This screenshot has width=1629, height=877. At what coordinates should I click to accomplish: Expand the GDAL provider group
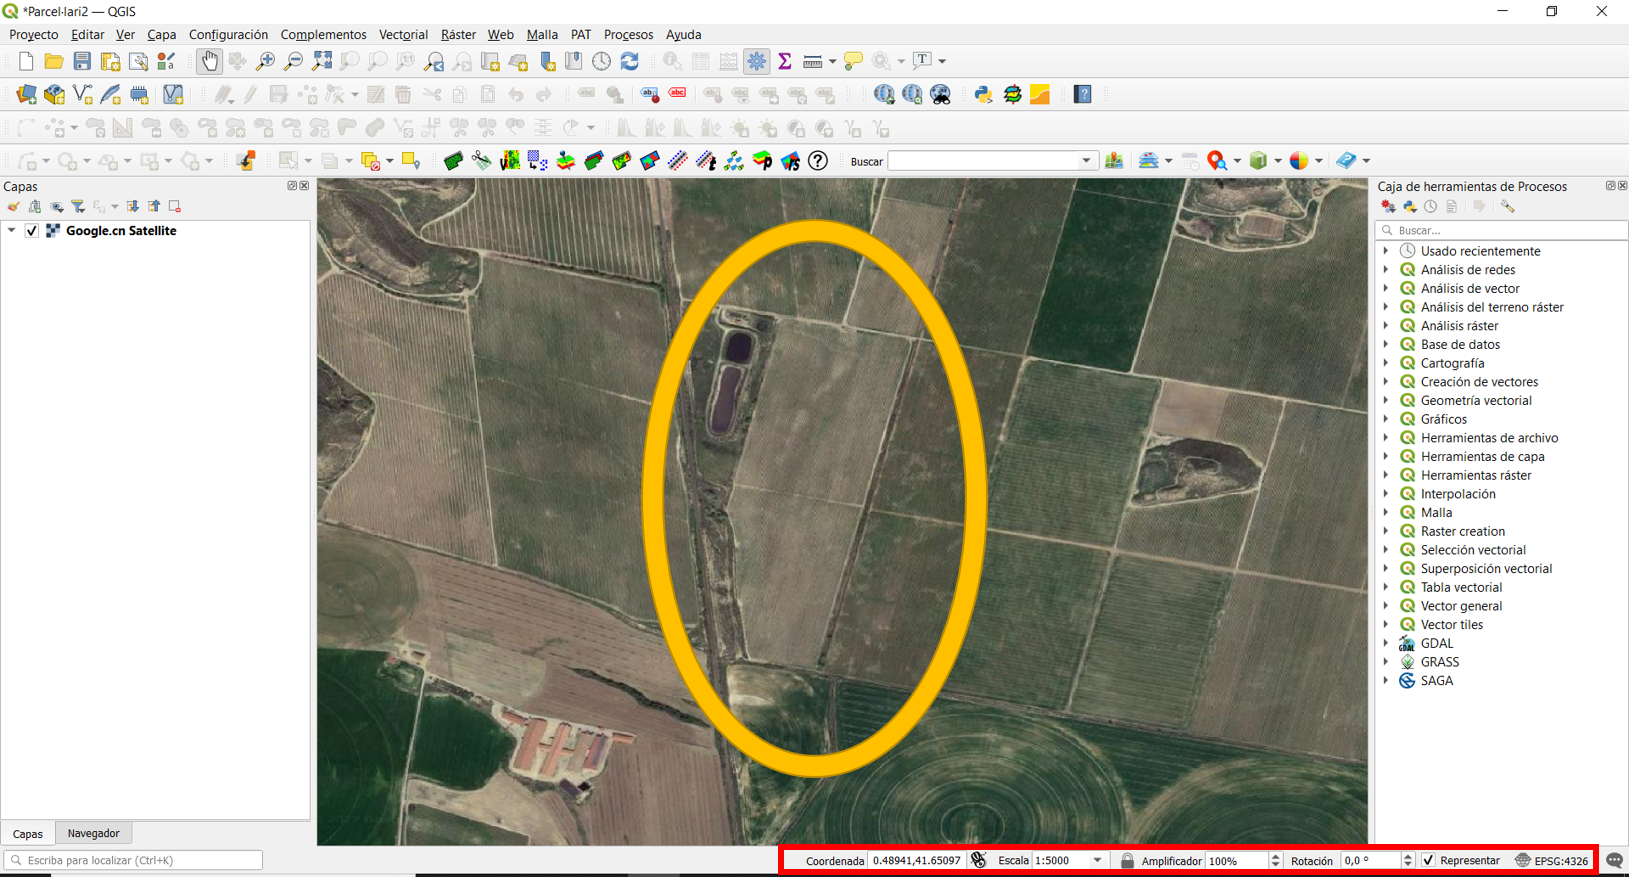[1386, 643]
